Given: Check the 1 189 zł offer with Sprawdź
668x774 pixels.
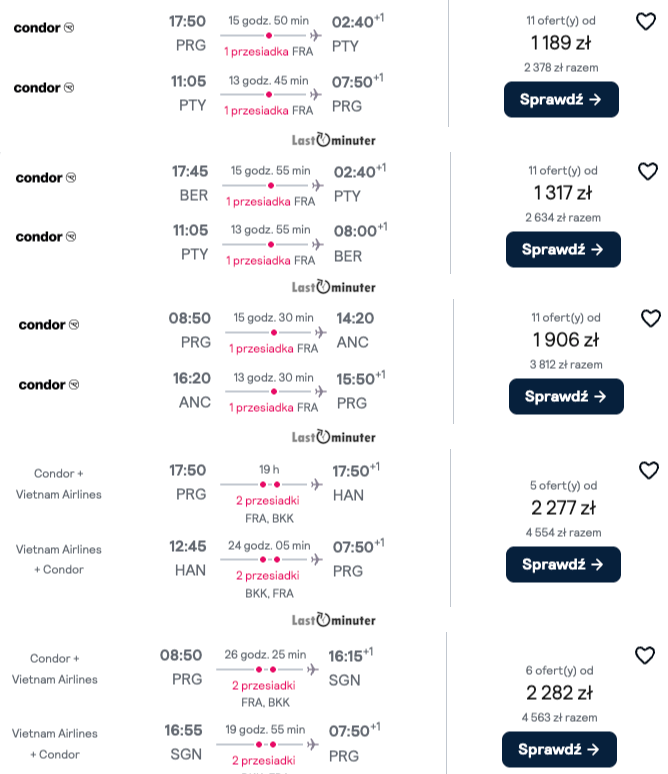Looking at the screenshot, I should (561, 100).
